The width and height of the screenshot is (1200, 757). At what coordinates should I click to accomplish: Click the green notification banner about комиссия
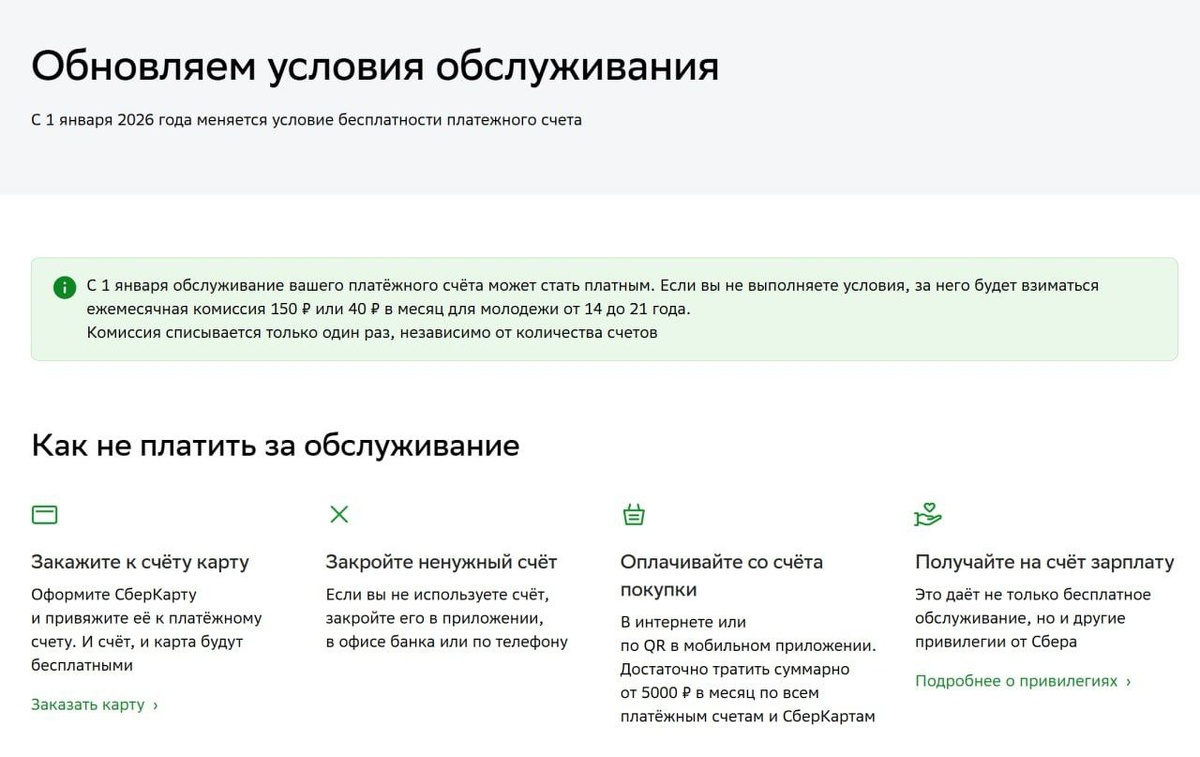pyautogui.click(x=600, y=308)
